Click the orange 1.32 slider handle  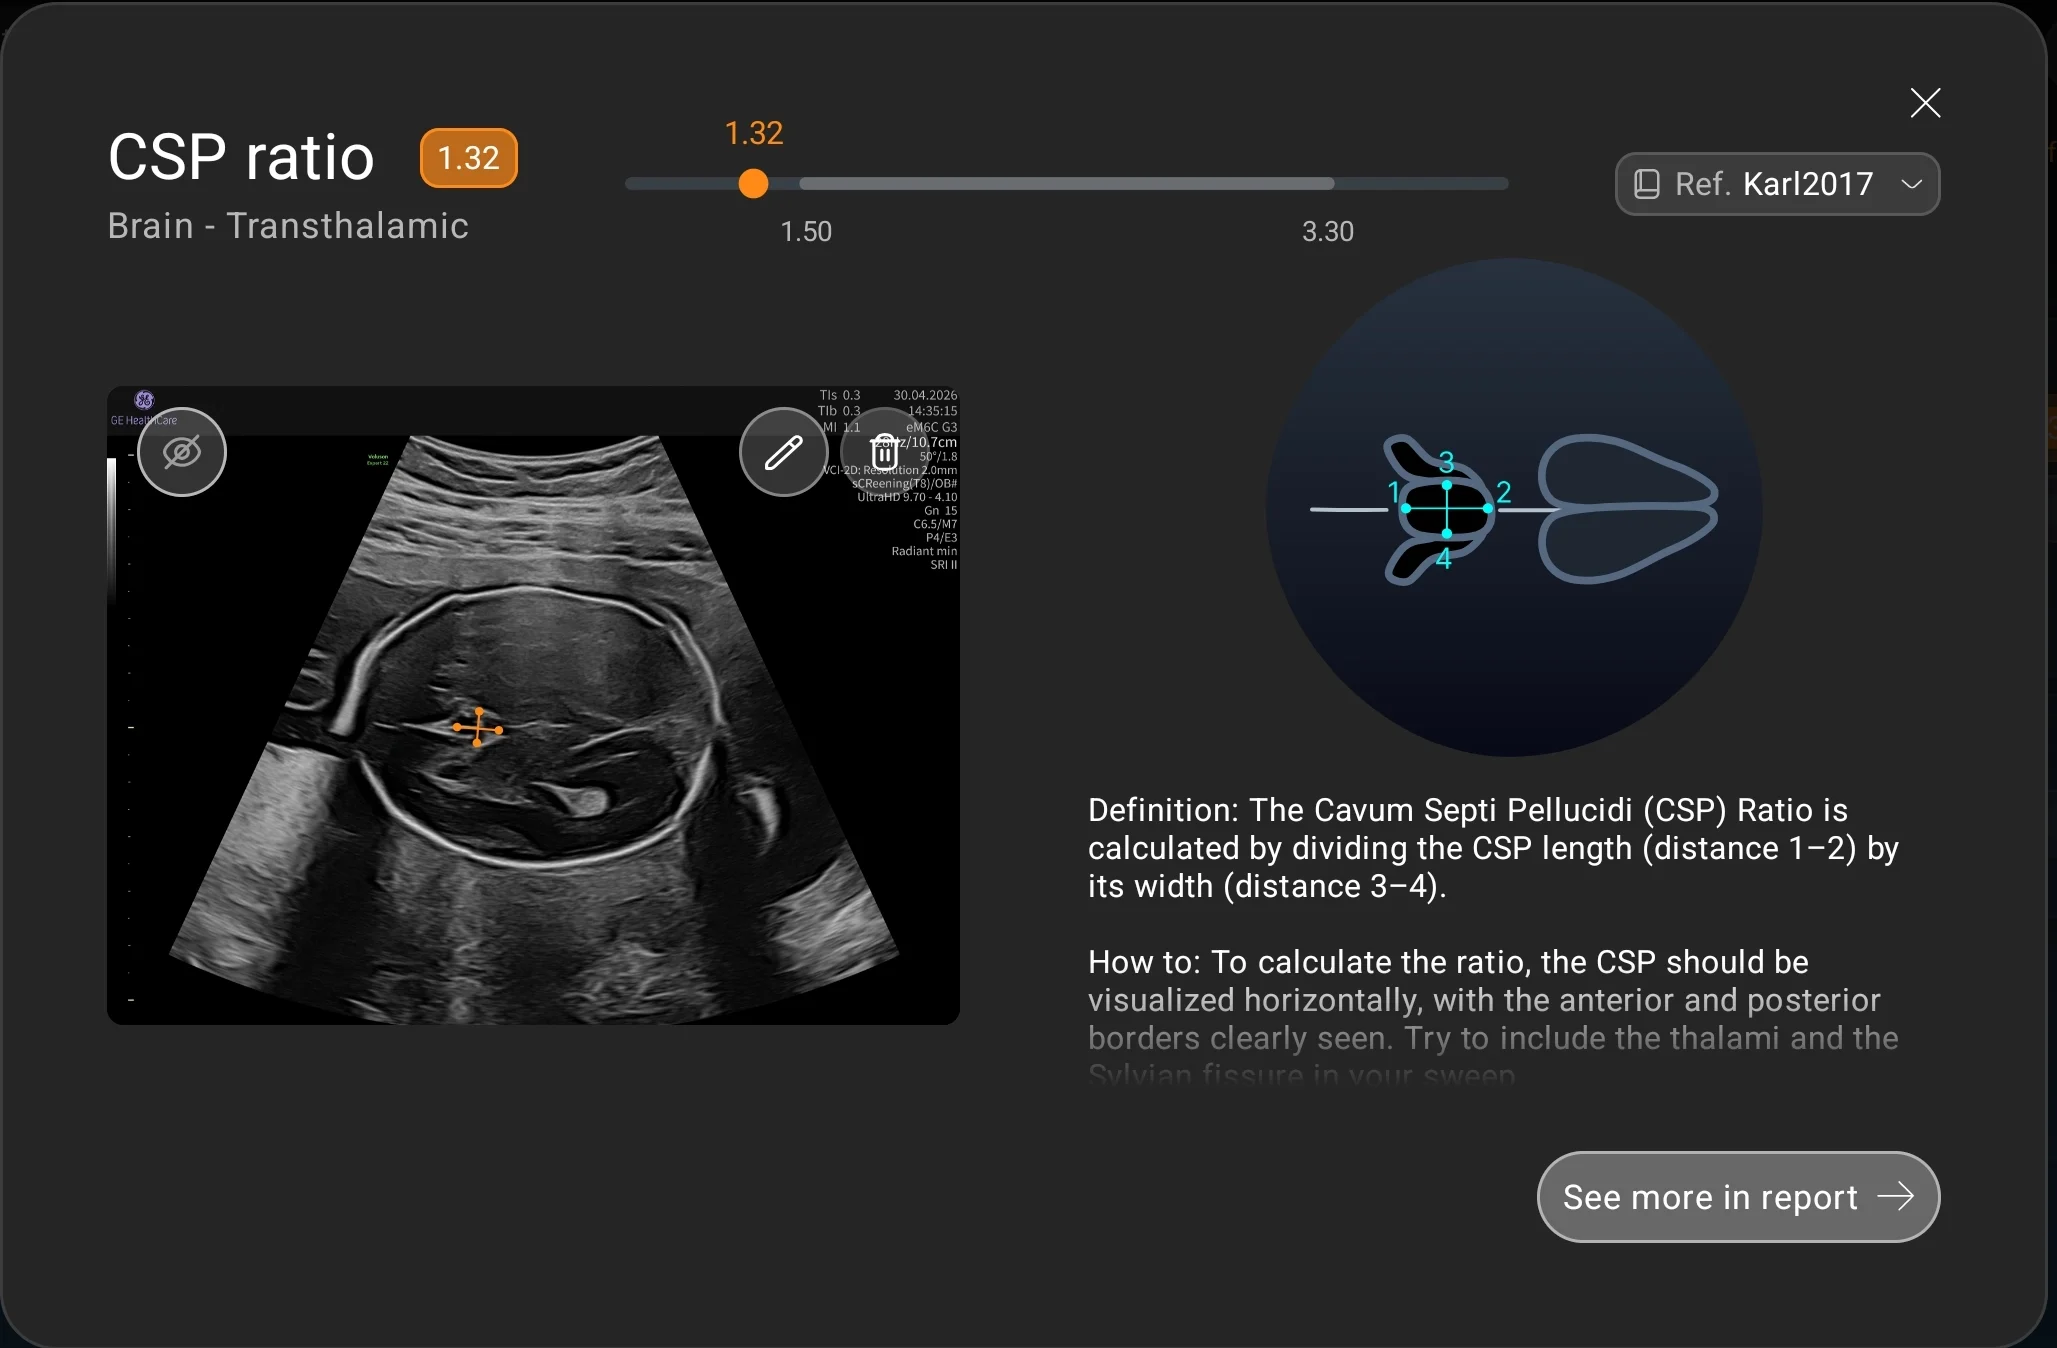pyautogui.click(x=753, y=183)
